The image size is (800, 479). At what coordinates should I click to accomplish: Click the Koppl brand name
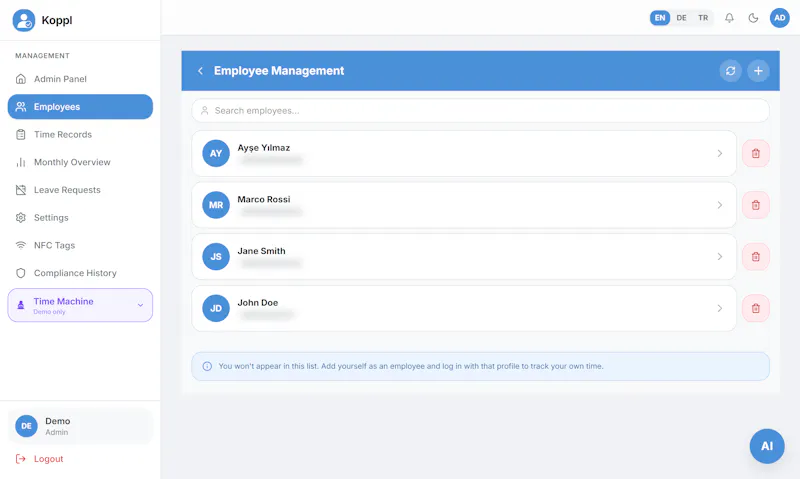(57, 20)
